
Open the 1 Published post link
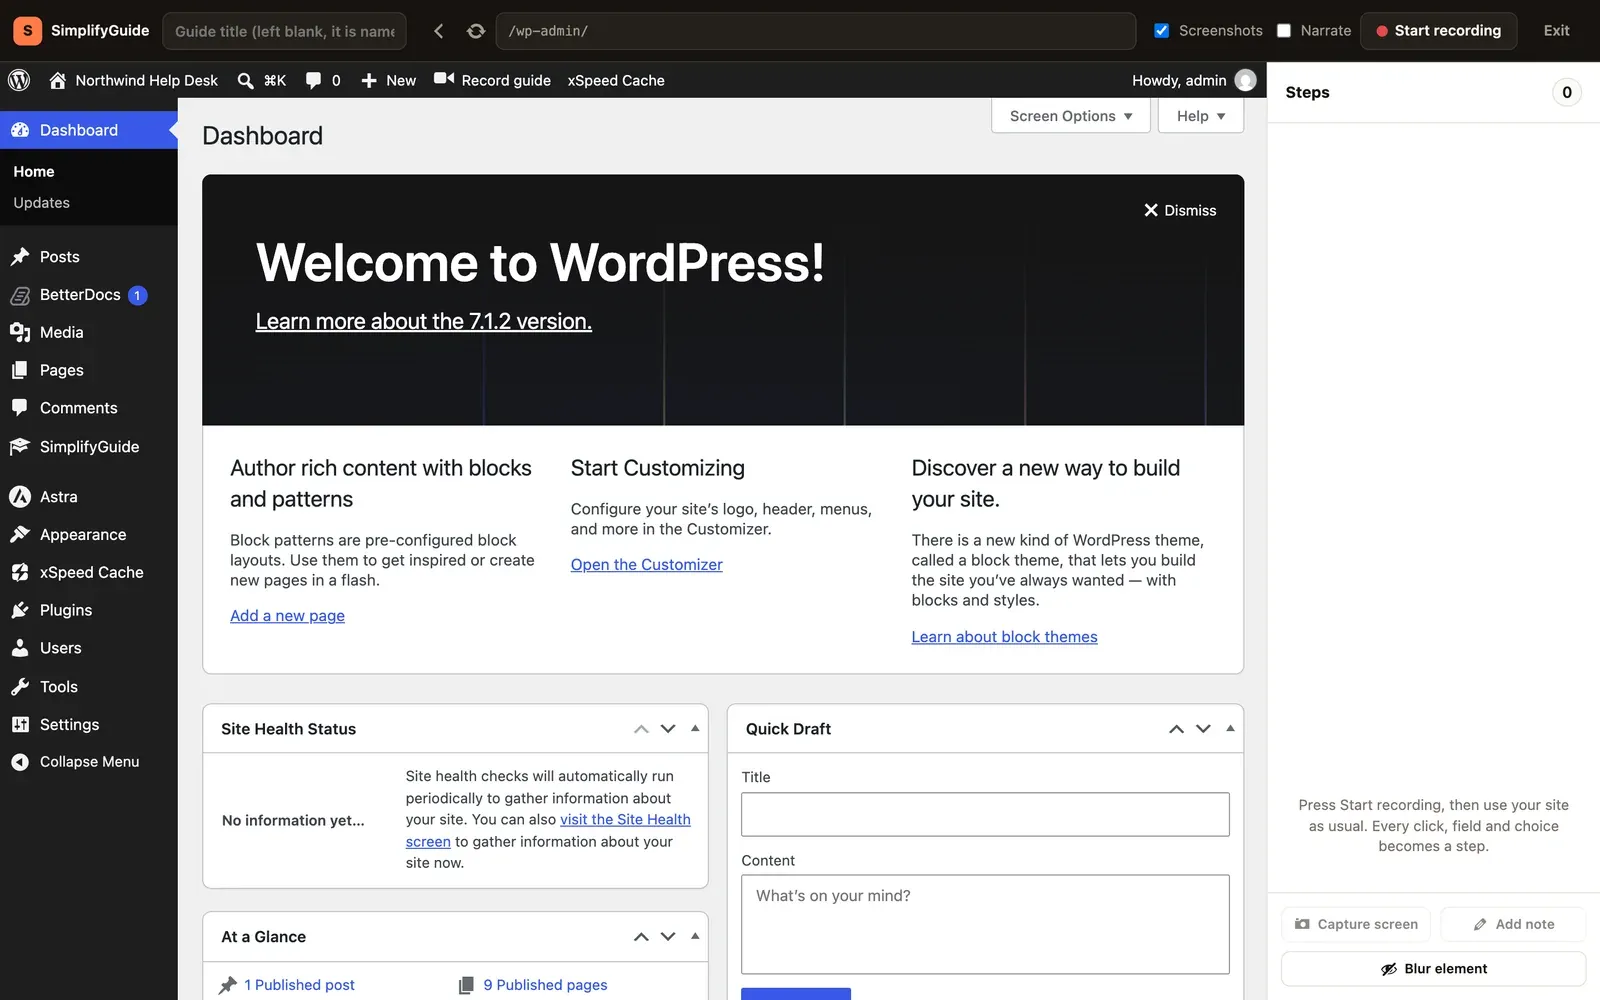(x=300, y=985)
